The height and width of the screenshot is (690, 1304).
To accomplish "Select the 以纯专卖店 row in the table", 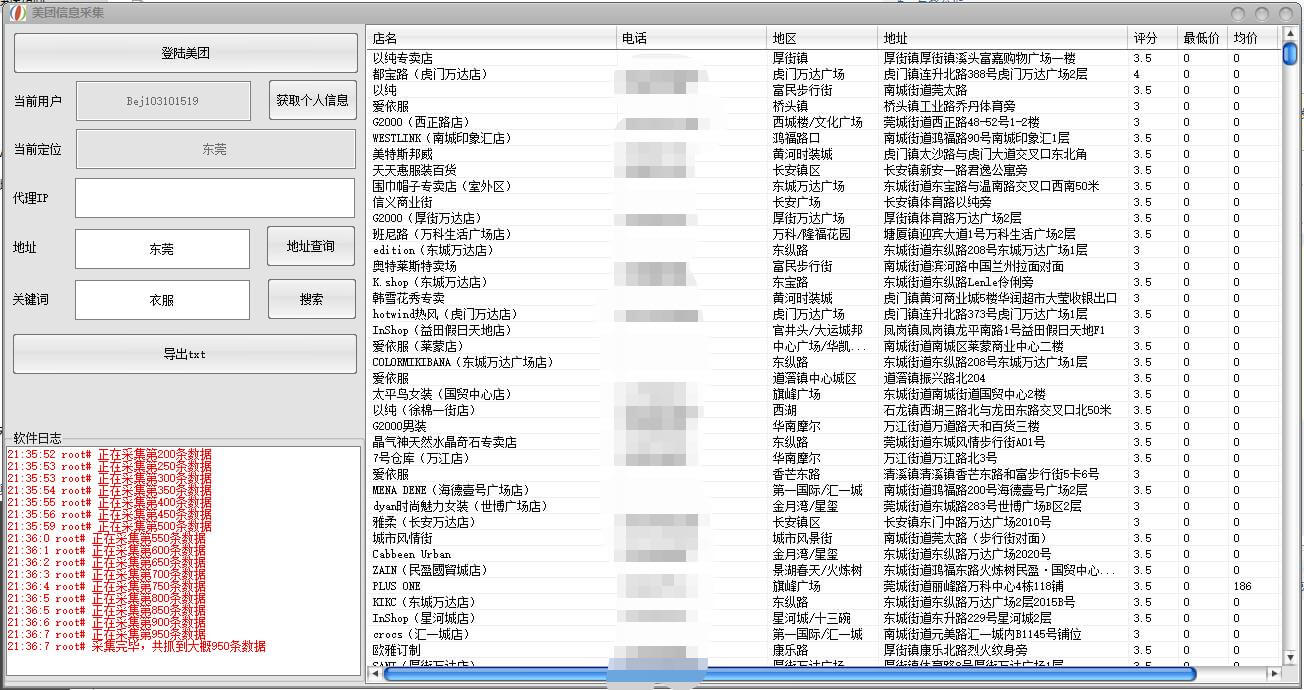I will 500,57.
